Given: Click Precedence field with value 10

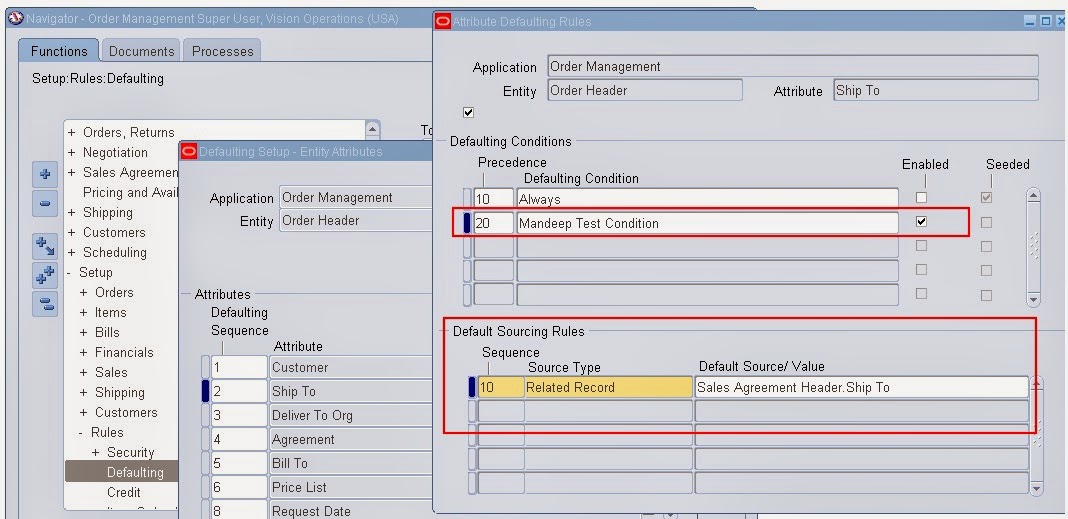Looking at the screenshot, I should (493, 199).
